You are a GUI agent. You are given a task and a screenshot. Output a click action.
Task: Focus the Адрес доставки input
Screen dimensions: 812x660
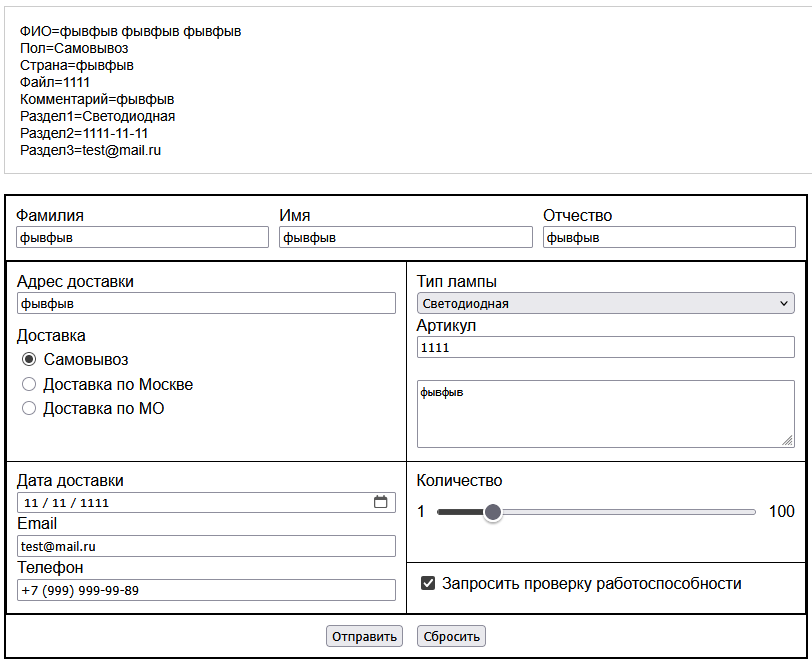coord(206,303)
